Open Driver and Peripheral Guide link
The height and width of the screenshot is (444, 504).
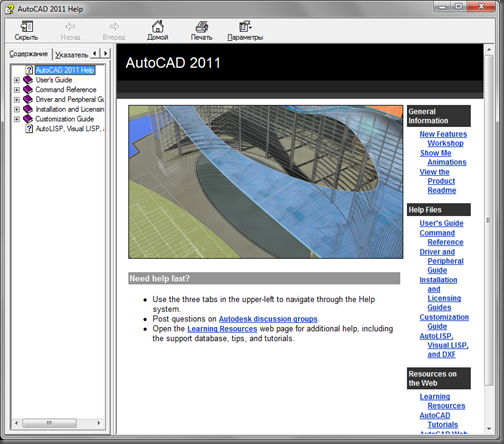[x=441, y=261]
